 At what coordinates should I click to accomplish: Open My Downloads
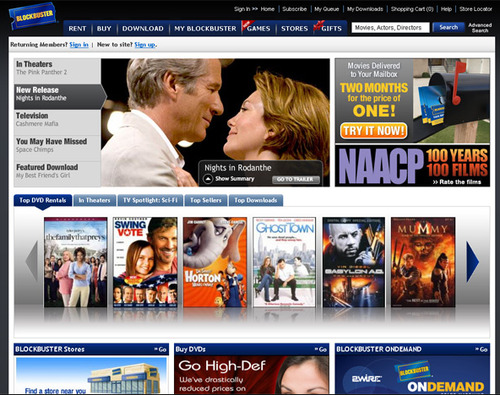[x=365, y=9]
